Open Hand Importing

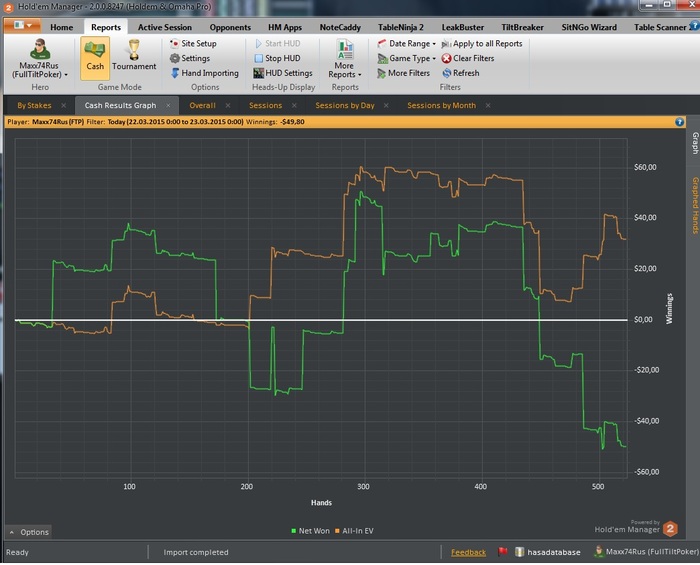pyautogui.click(x=204, y=73)
